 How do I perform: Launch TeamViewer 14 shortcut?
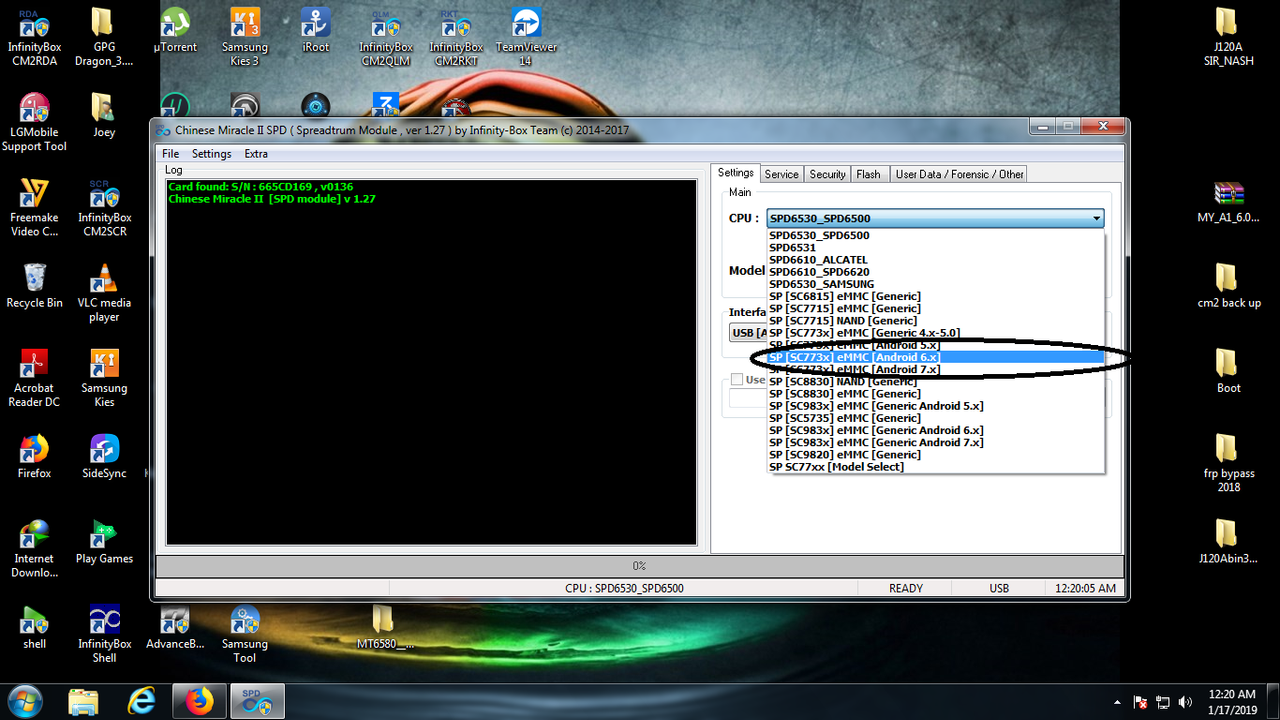click(x=526, y=37)
